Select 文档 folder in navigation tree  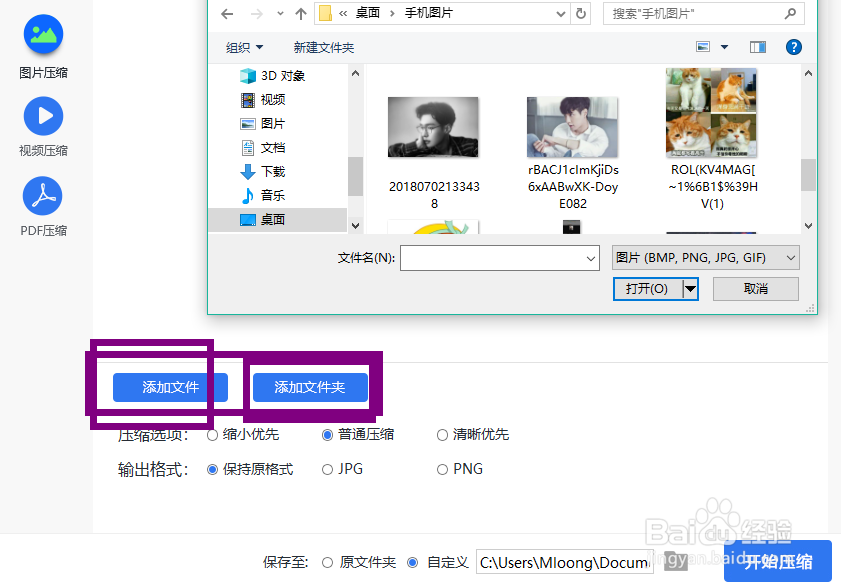263,148
